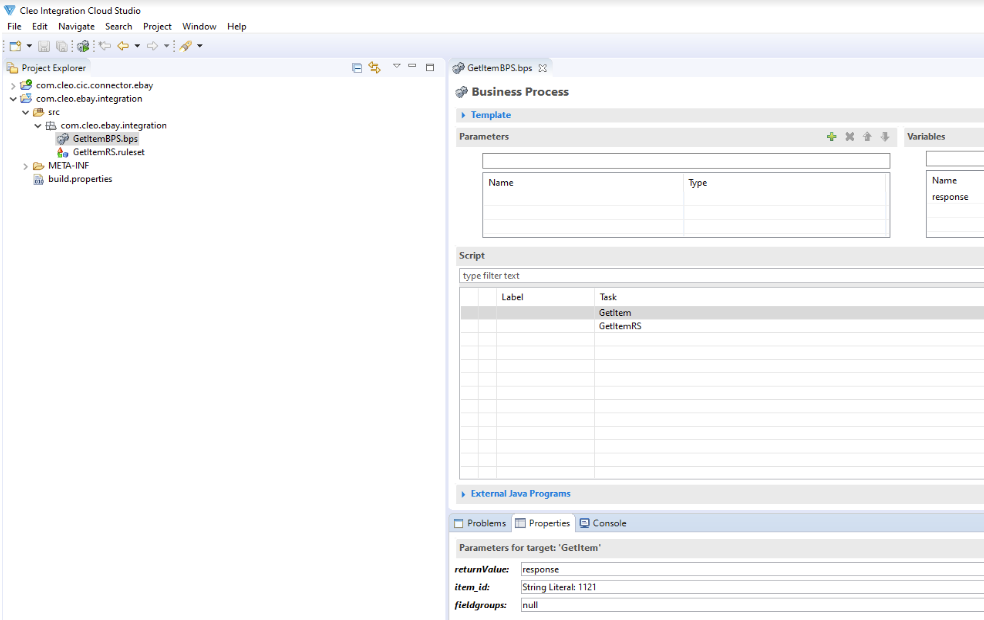This screenshot has width=984, height=620.
Task: Click the Save toolbar icon
Action: (x=44, y=46)
